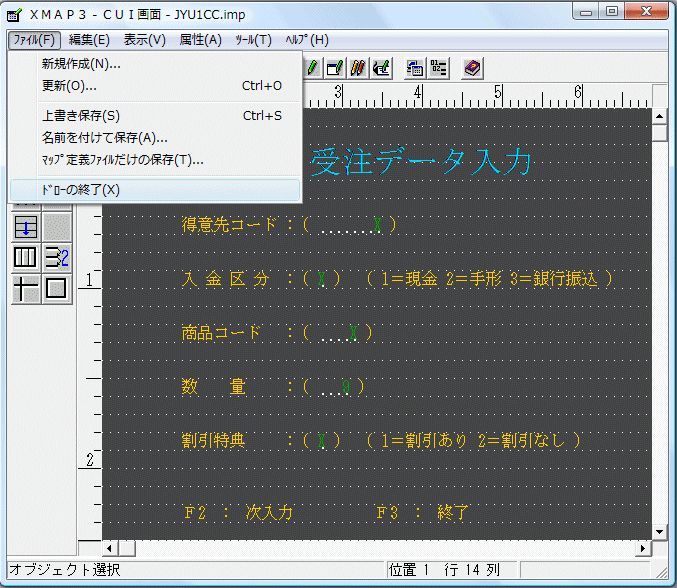Click the calculator grid toolbar icon
Image resolution: width=677 pixels, height=588 pixels.
[415, 68]
